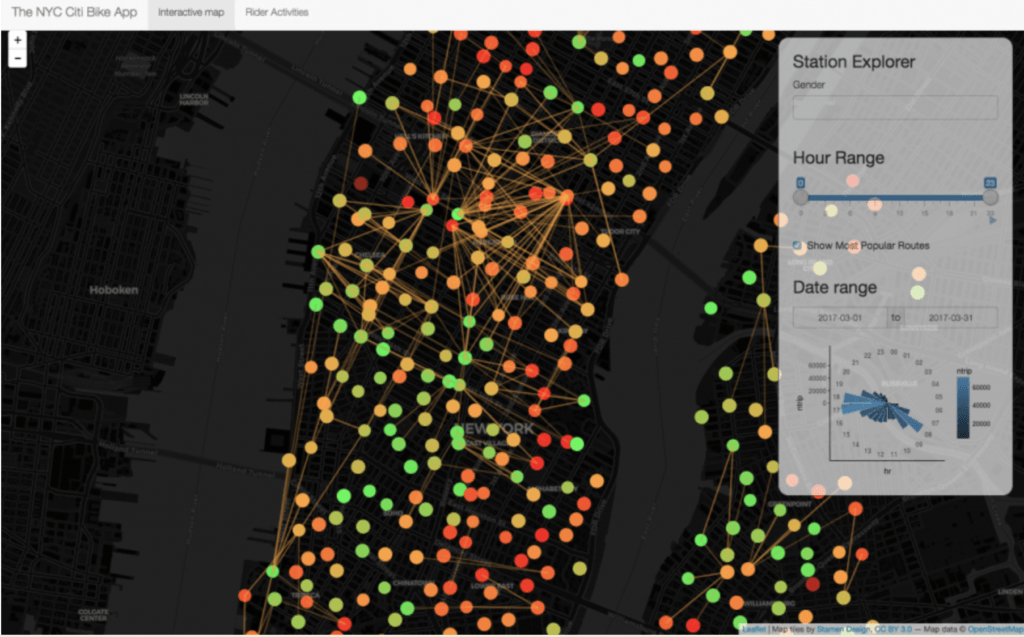Click the Hoboken label on the map
1024x637 pixels.
pos(112,290)
